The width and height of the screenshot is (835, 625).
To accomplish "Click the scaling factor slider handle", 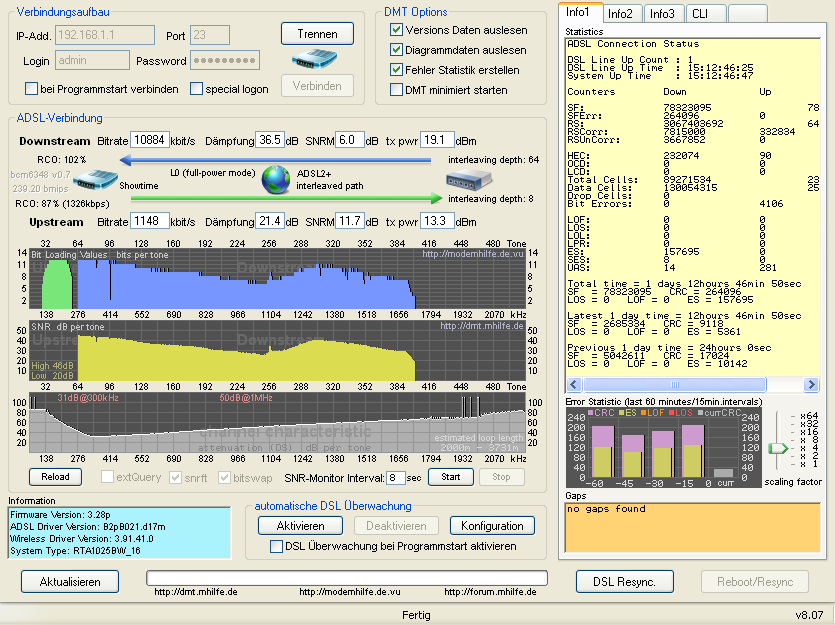I will pyautogui.click(x=778, y=448).
